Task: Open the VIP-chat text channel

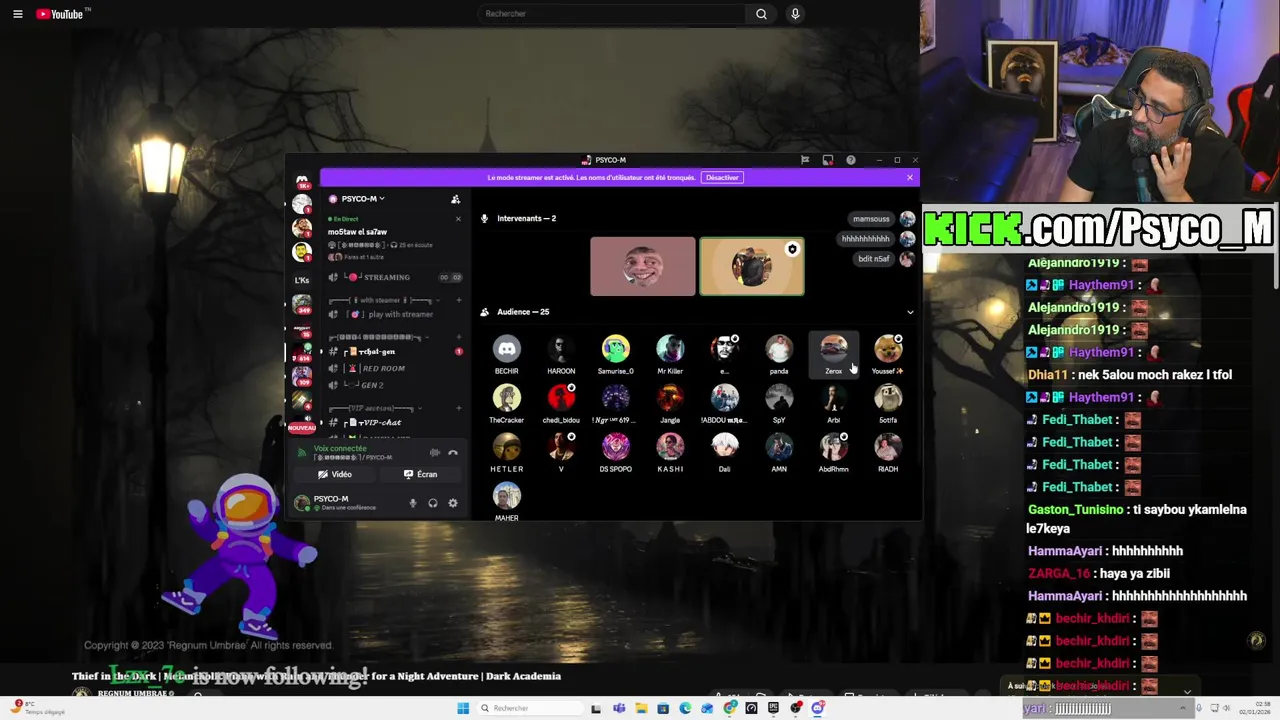Action: (395, 422)
